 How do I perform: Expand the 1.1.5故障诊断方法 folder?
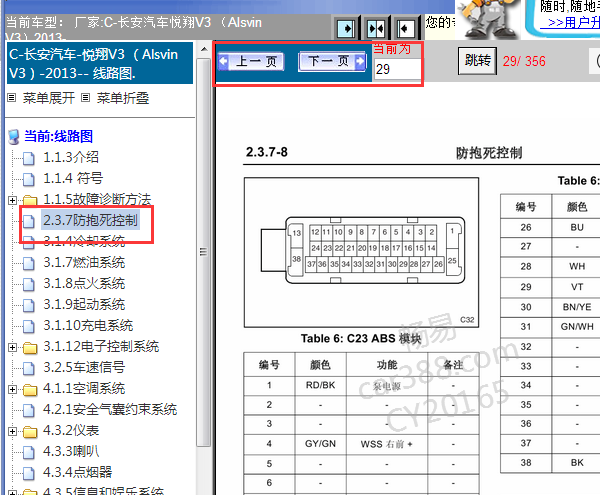[x=12, y=200]
